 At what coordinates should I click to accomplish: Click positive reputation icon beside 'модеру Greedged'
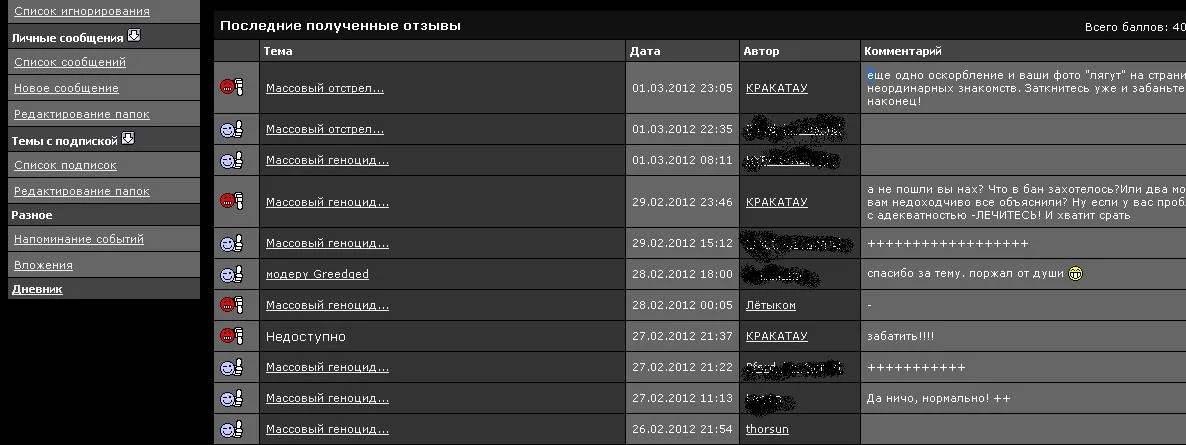pyautogui.click(x=232, y=274)
